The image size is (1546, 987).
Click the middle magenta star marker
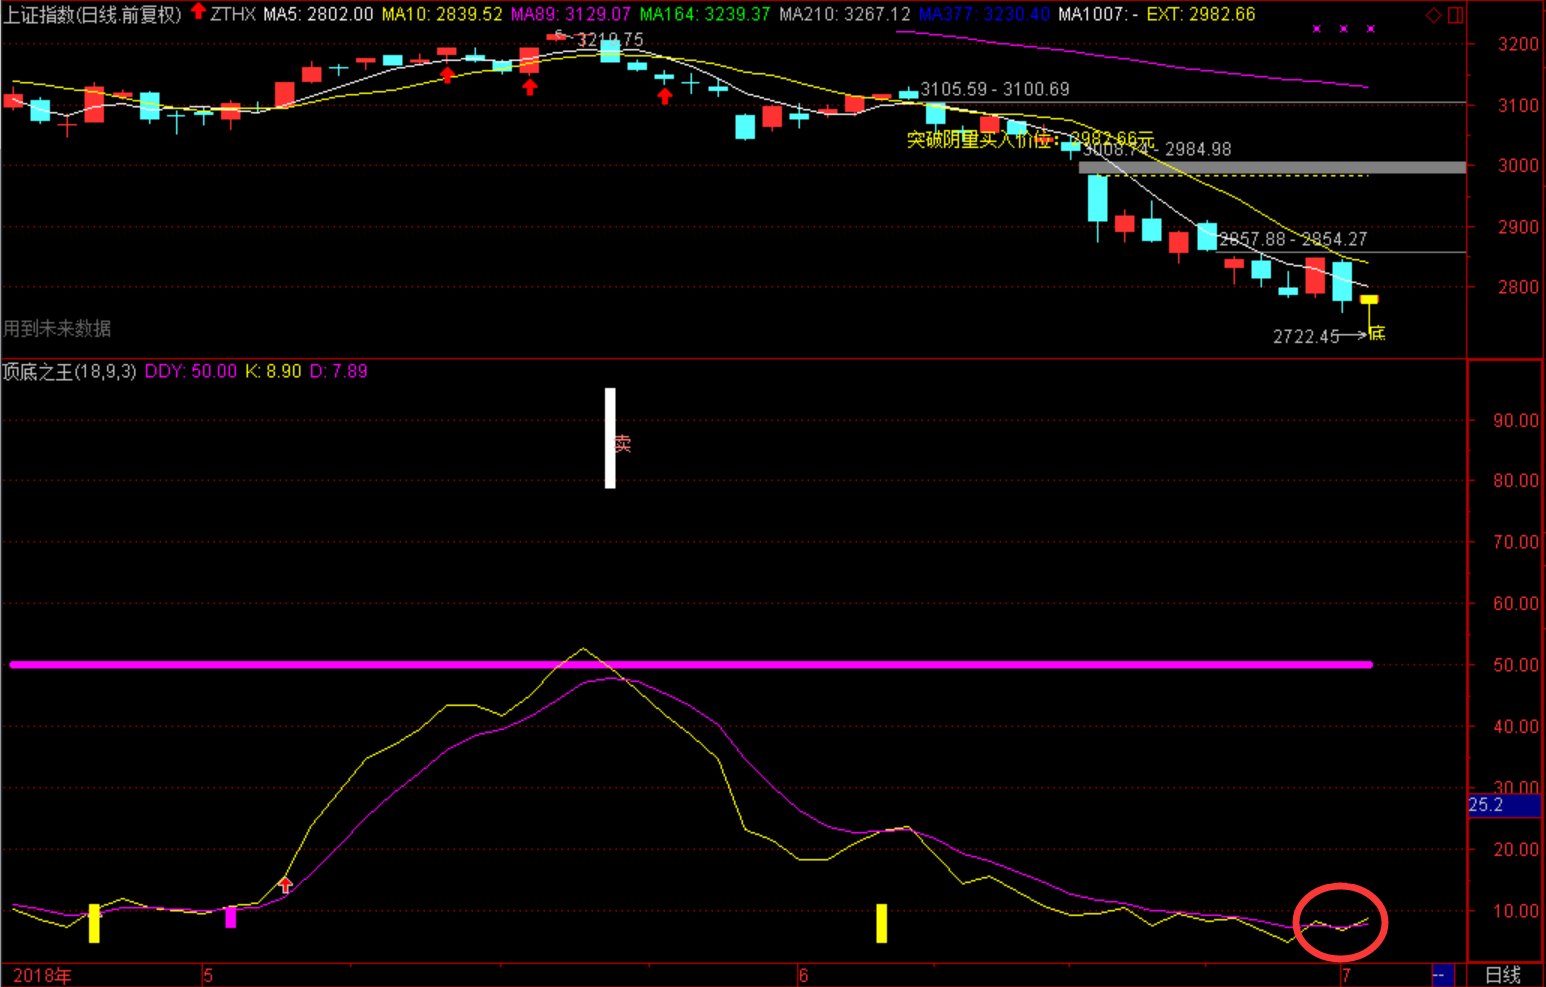(x=1344, y=29)
